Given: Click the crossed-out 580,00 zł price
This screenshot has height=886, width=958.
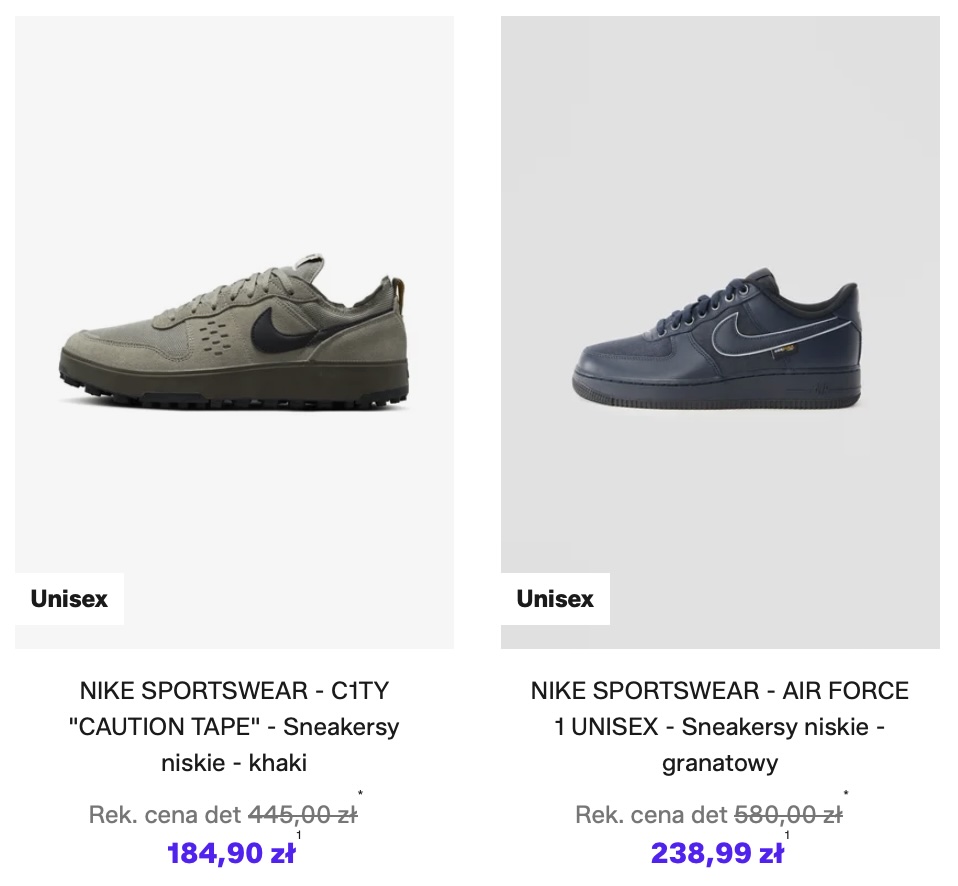Looking at the screenshot, I should point(788,815).
